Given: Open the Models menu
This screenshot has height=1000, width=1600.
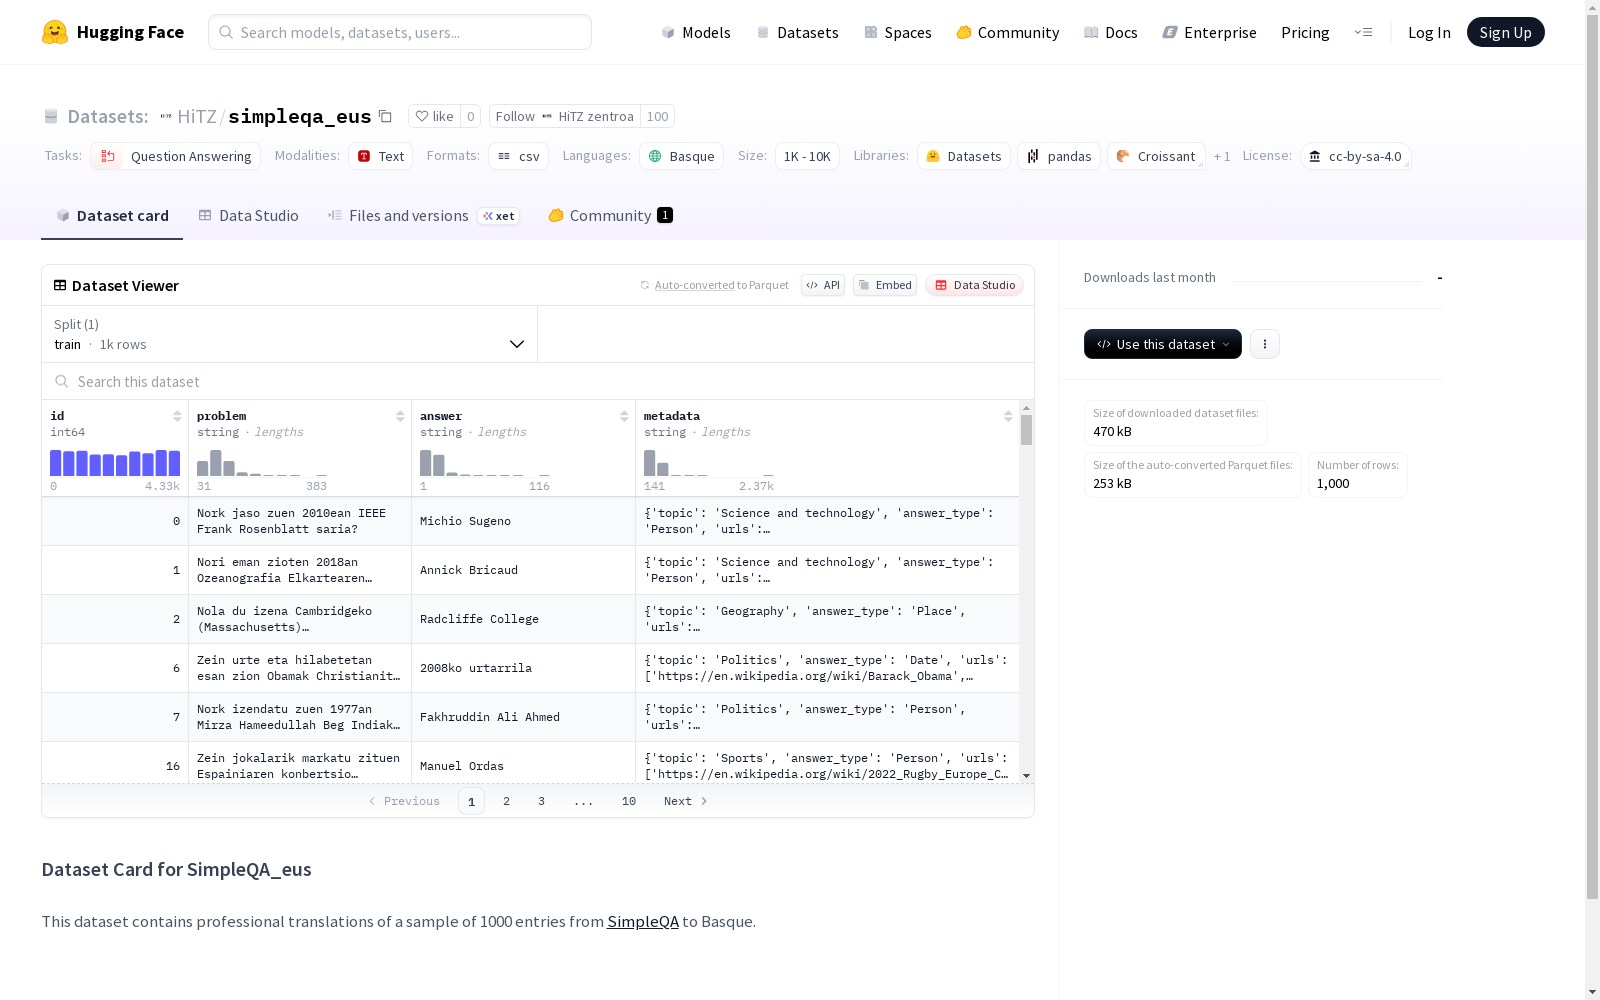Looking at the screenshot, I should (x=696, y=32).
